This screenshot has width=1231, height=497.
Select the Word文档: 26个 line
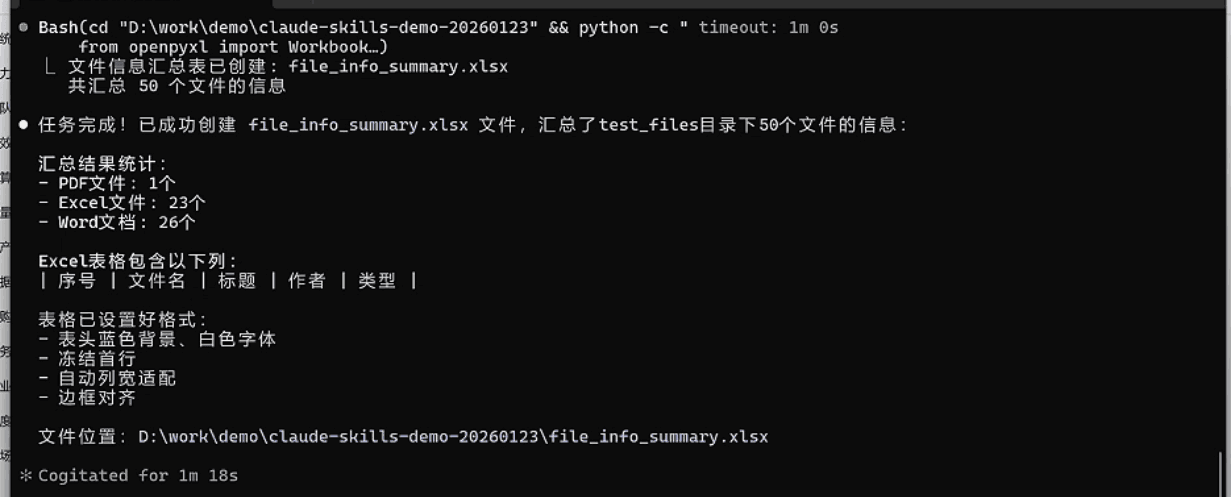[x=117, y=222]
